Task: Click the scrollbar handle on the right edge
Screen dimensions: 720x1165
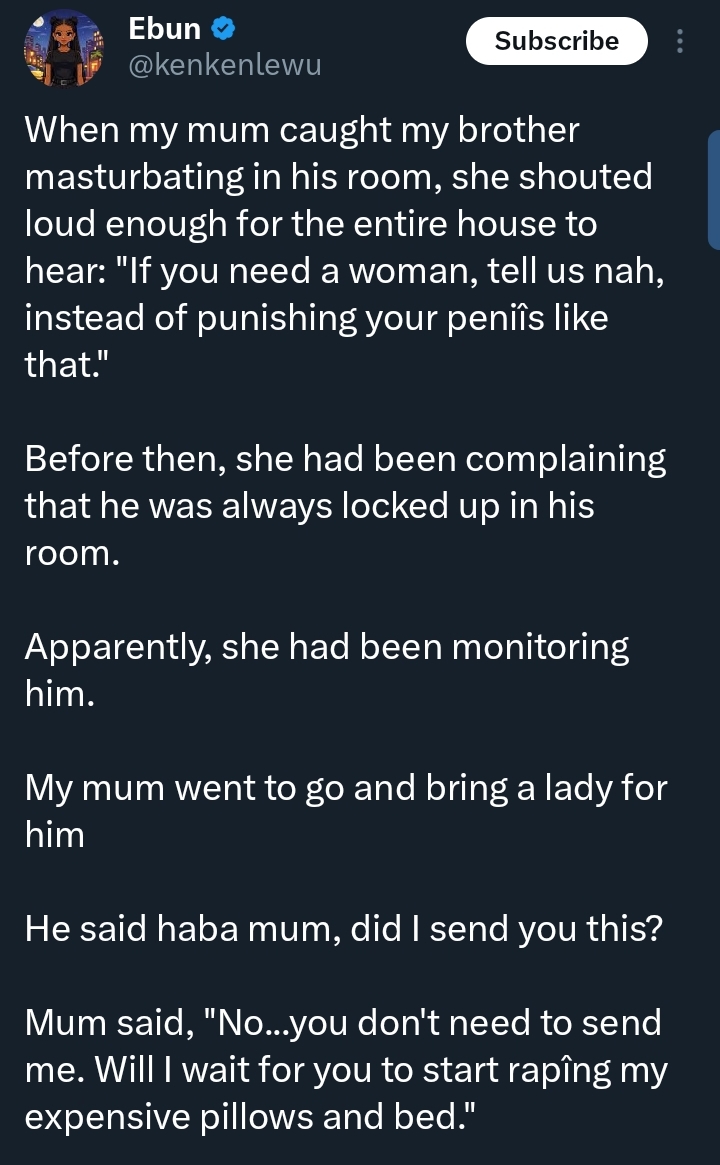Action: [713, 190]
